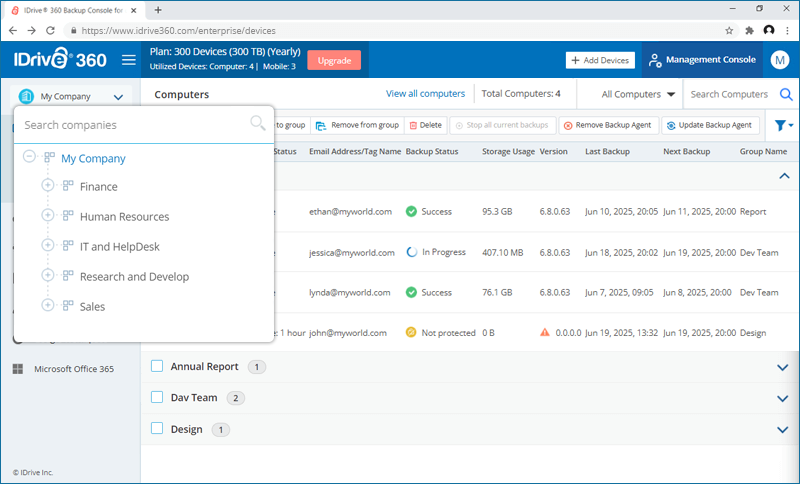800x484 pixels.
Task: Open the browser three-dot menu
Action: [x=788, y=31]
